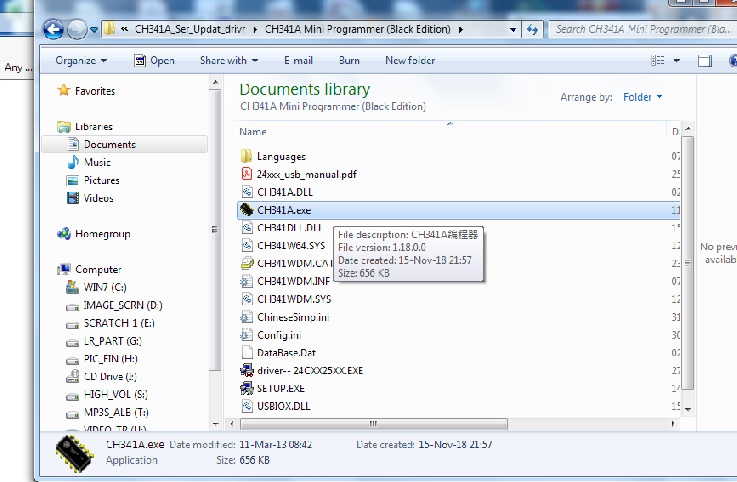
Task: Select the Config.ini file icon
Action: click(x=247, y=335)
